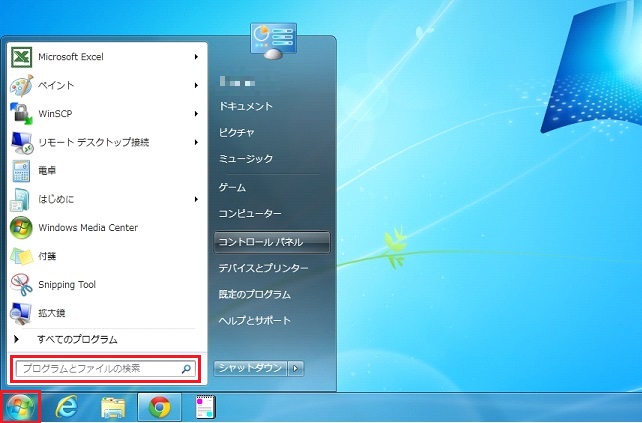642x423 pixels.
Task: Open the notepad app on the taskbar
Action: pyautogui.click(x=205, y=407)
